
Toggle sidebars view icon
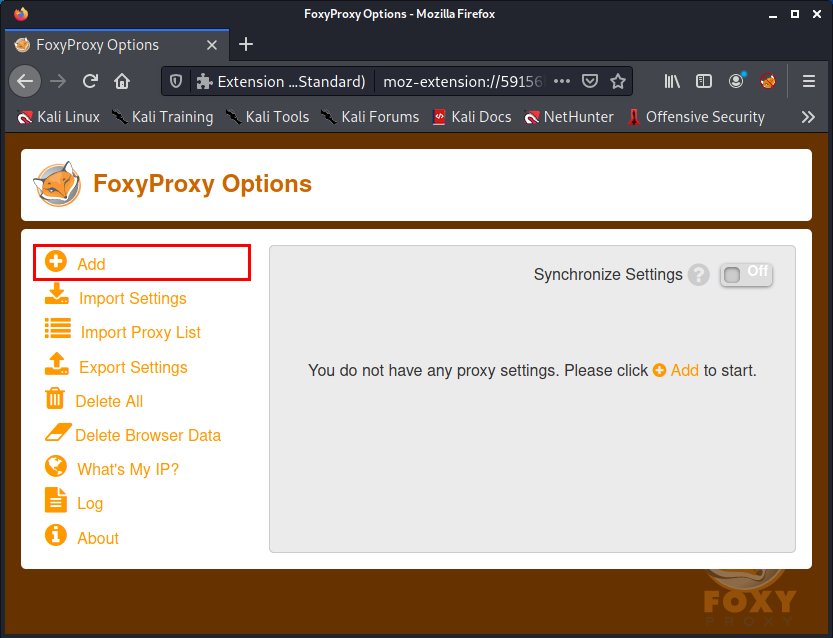[704, 81]
